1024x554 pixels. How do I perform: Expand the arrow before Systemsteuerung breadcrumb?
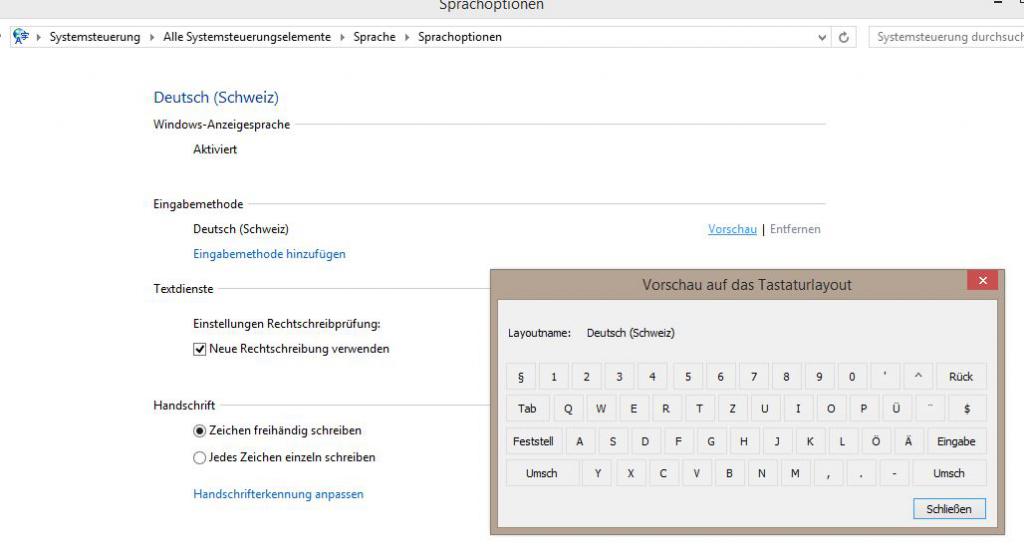39,37
